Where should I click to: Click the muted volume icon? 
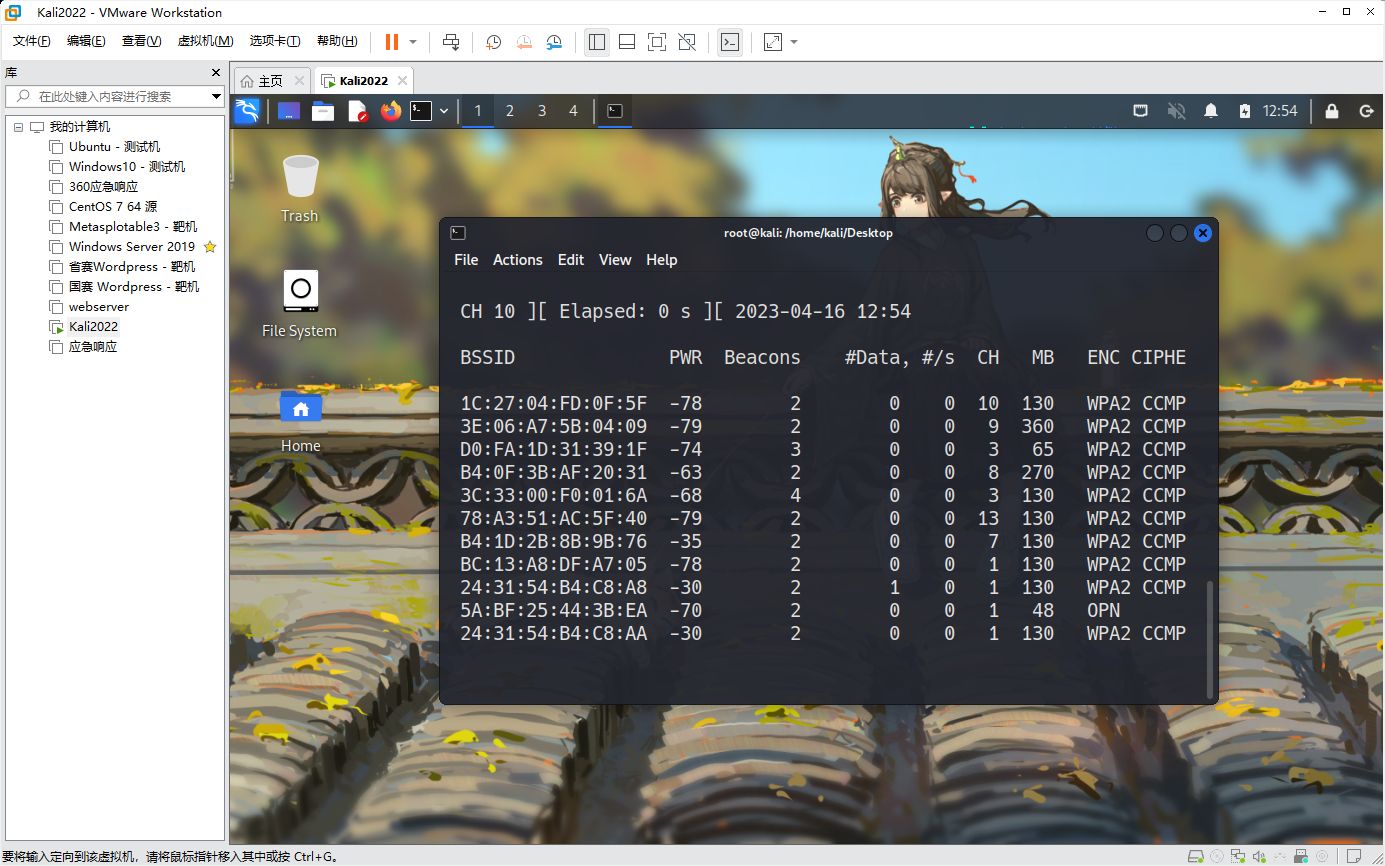[1176, 111]
